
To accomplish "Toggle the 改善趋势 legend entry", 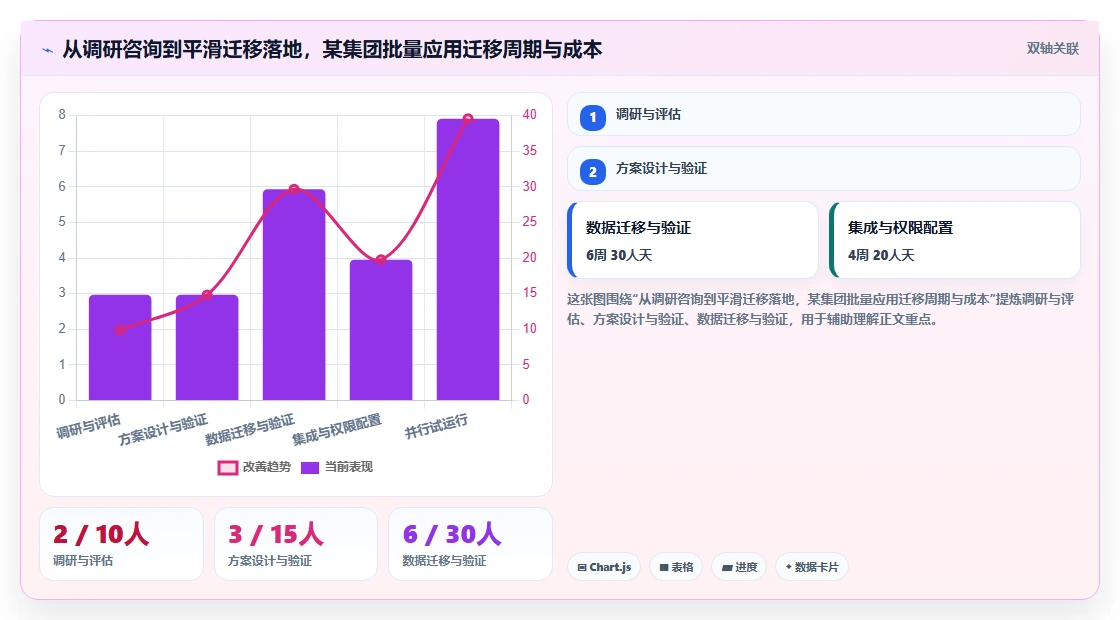I will click(254, 467).
